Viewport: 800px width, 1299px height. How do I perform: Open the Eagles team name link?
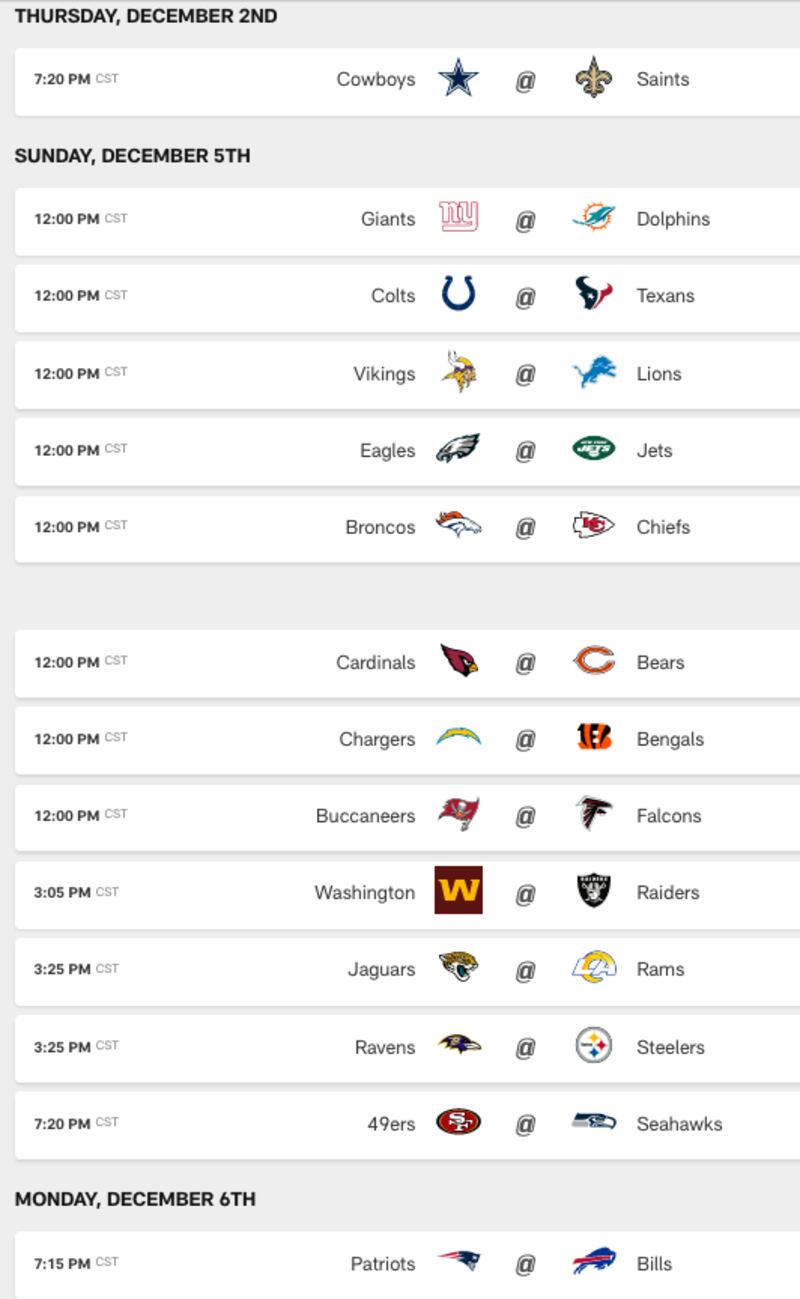click(387, 451)
